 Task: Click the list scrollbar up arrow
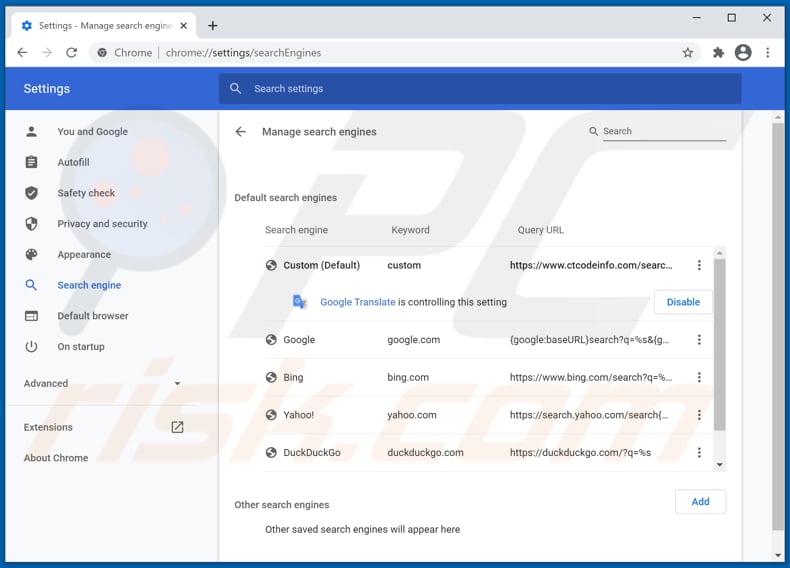click(719, 253)
